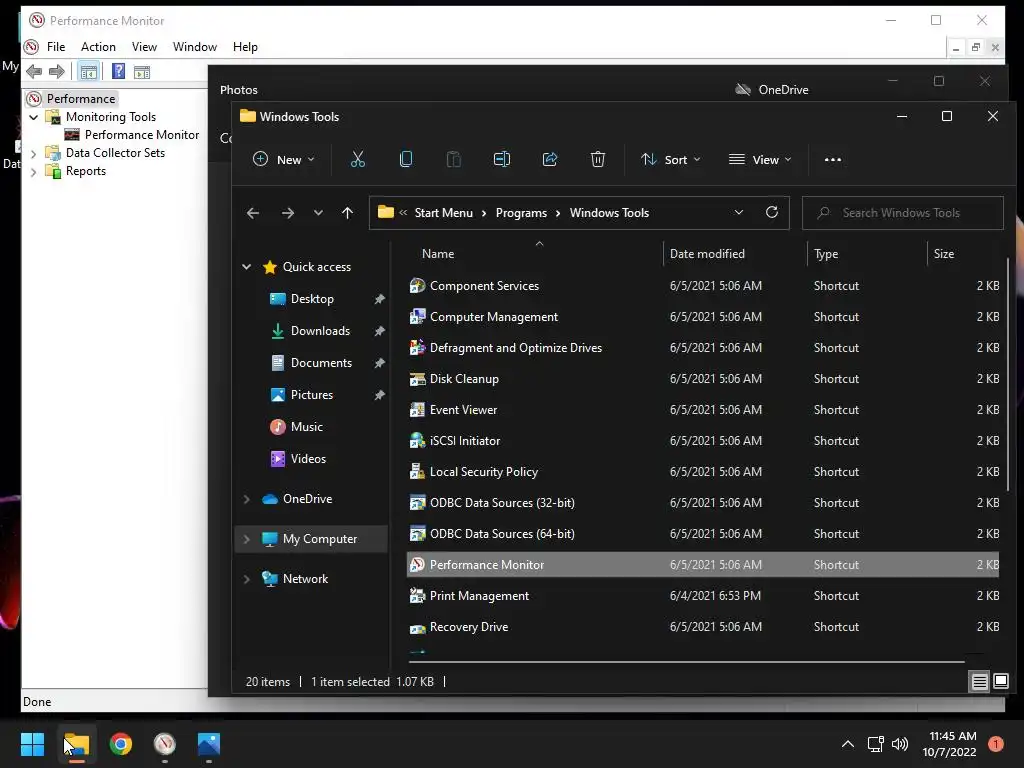Image resolution: width=1024 pixels, height=768 pixels.
Task: Open the New item dropdown
Action: (284, 159)
